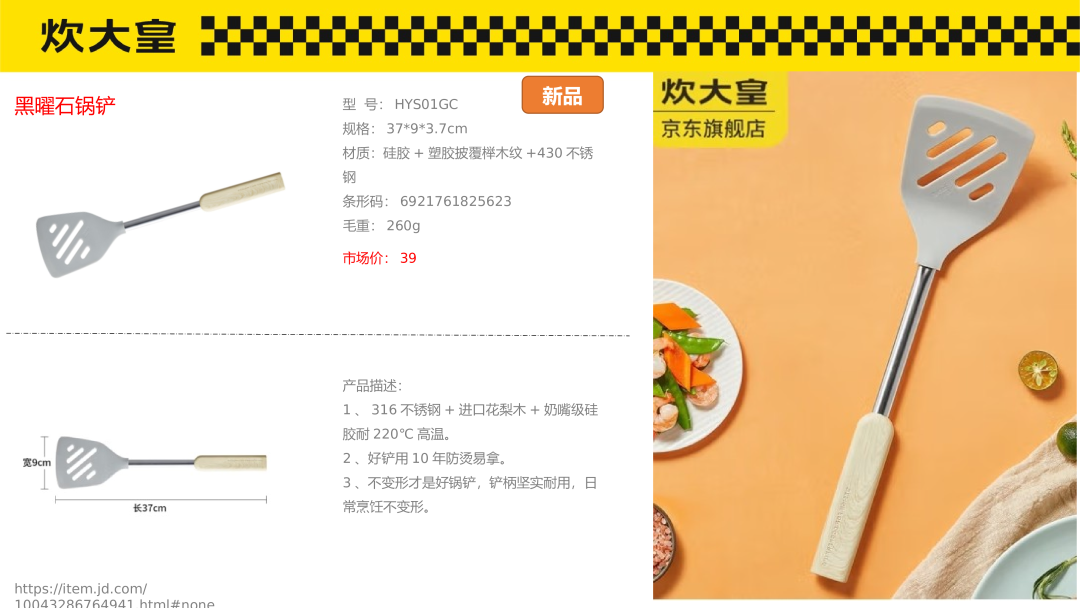Click the spatula dimensions diagram image

pyautogui.click(x=145, y=474)
